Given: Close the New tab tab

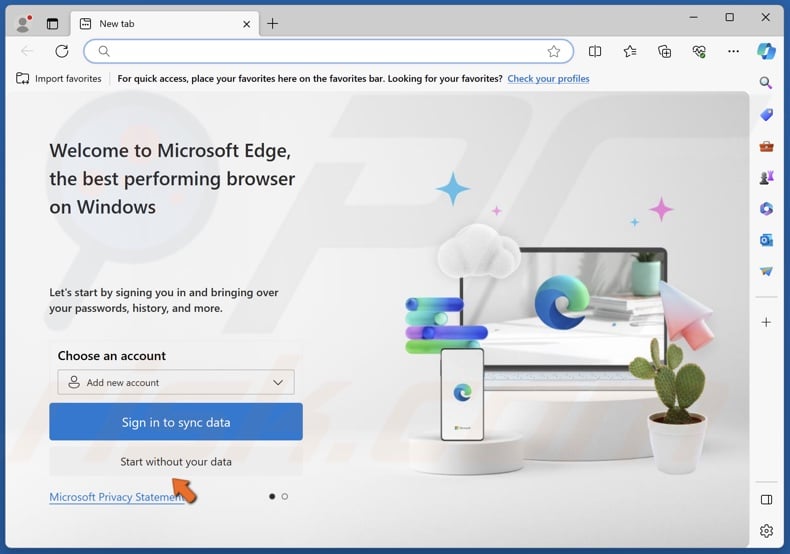Looking at the screenshot, I should pyautogui.click(x=246, y=24).
